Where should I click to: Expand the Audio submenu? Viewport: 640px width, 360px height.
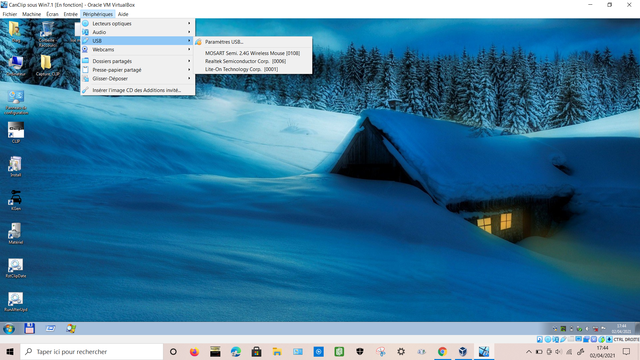(138, 32)
